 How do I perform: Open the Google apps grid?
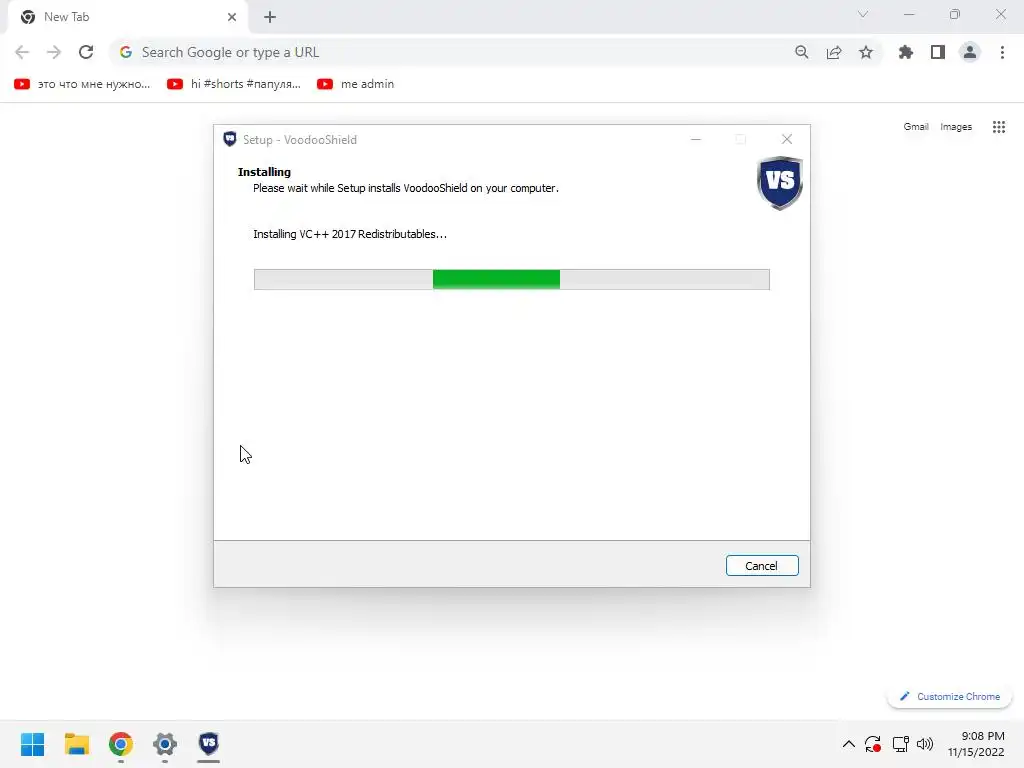(x=999, y=127)
